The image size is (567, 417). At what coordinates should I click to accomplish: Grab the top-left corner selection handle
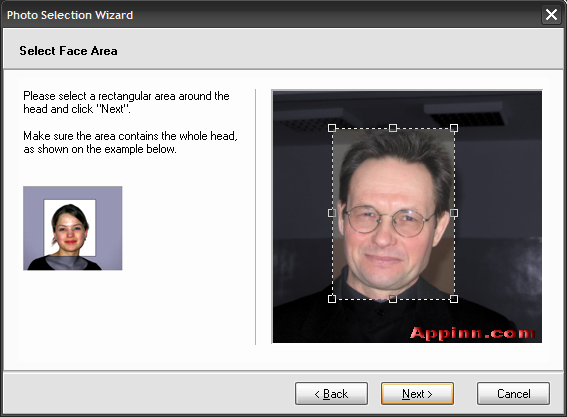click(332, 128)
